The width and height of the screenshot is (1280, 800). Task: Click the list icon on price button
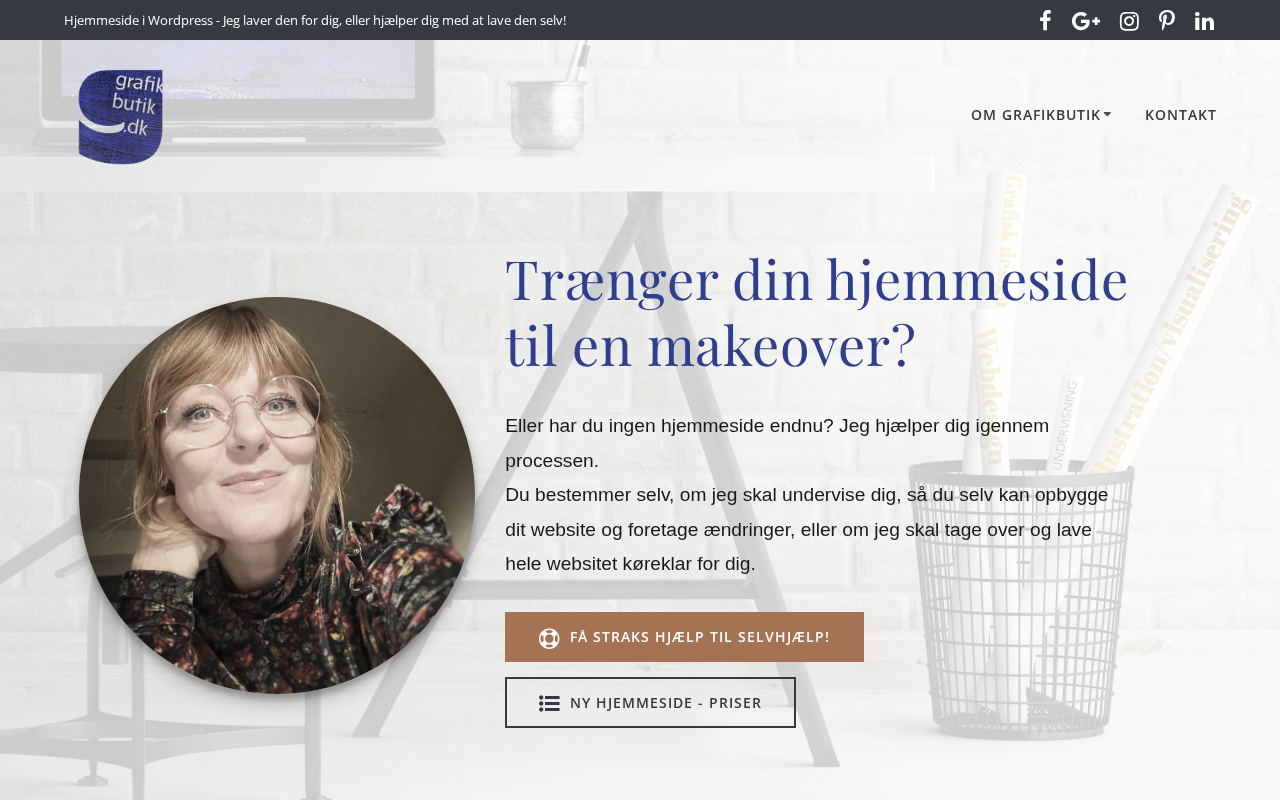[x=549, y=703]
